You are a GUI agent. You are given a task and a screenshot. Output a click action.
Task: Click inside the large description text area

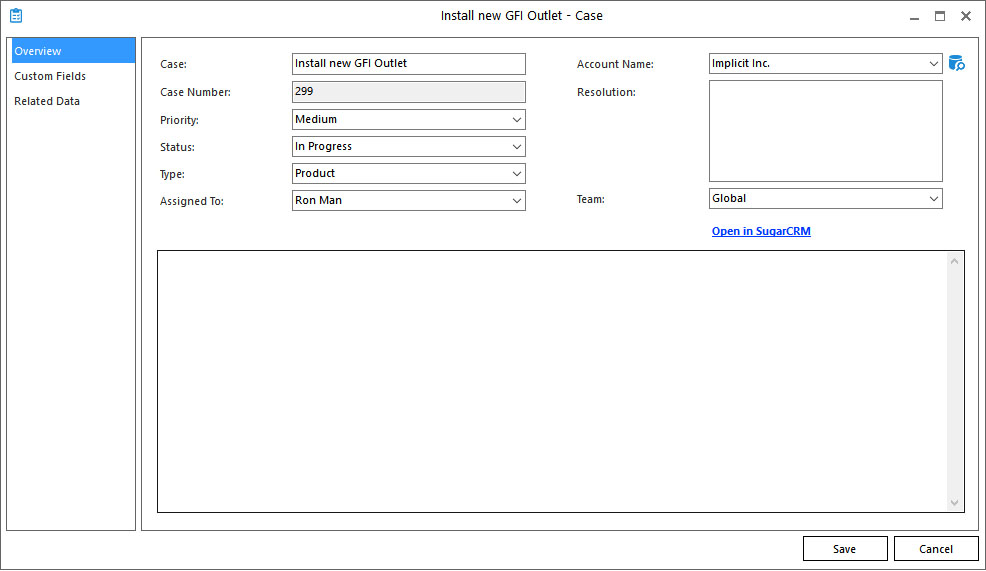point(550,381)
